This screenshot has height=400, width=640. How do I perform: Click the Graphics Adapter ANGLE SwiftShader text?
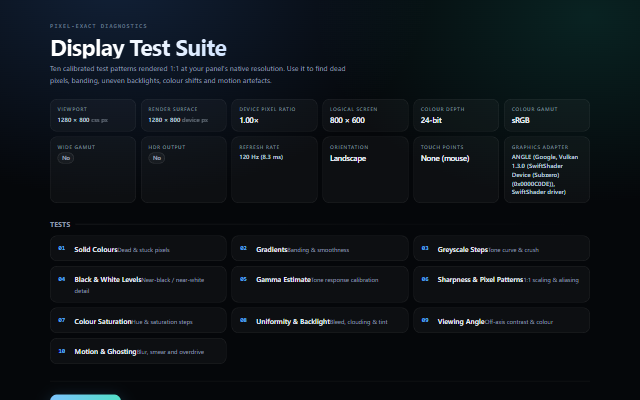545,174
